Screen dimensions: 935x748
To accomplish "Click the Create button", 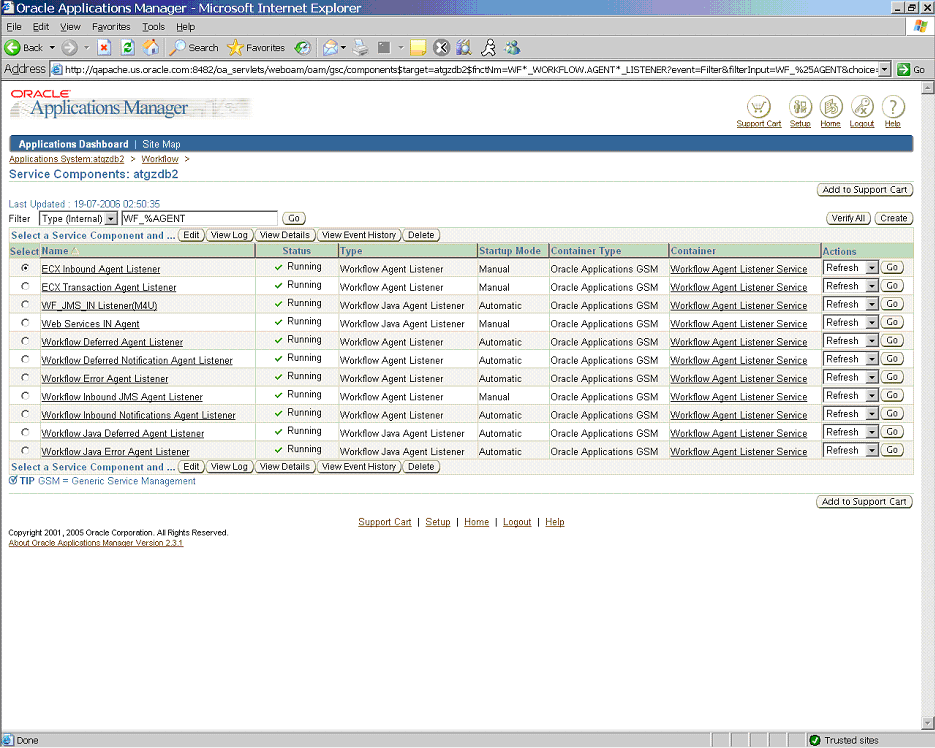I will tap(894, 218).
